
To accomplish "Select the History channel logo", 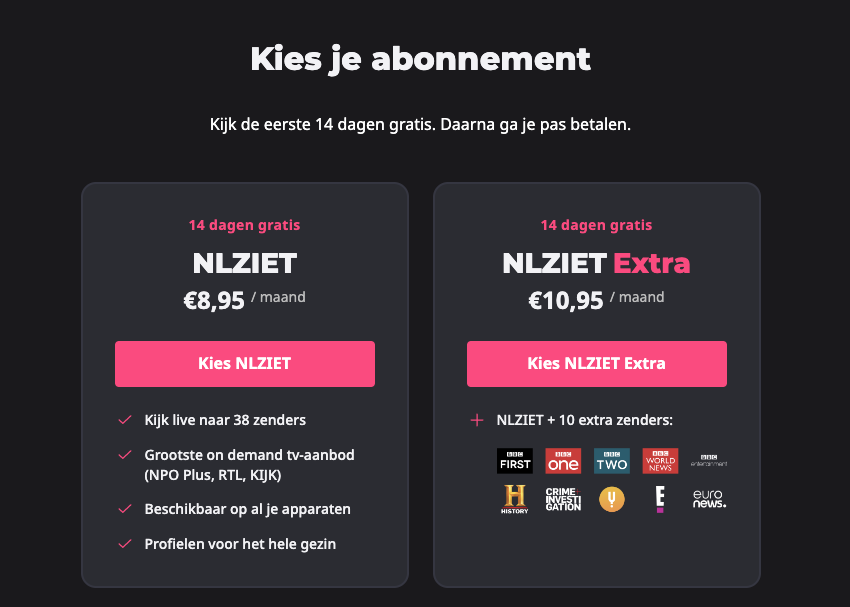I will (514, 499).
